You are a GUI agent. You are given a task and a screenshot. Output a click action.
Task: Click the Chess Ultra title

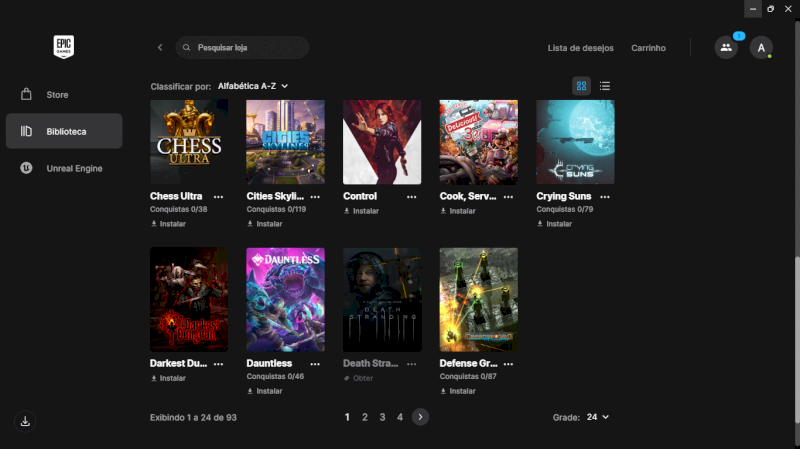click(176, 196)
